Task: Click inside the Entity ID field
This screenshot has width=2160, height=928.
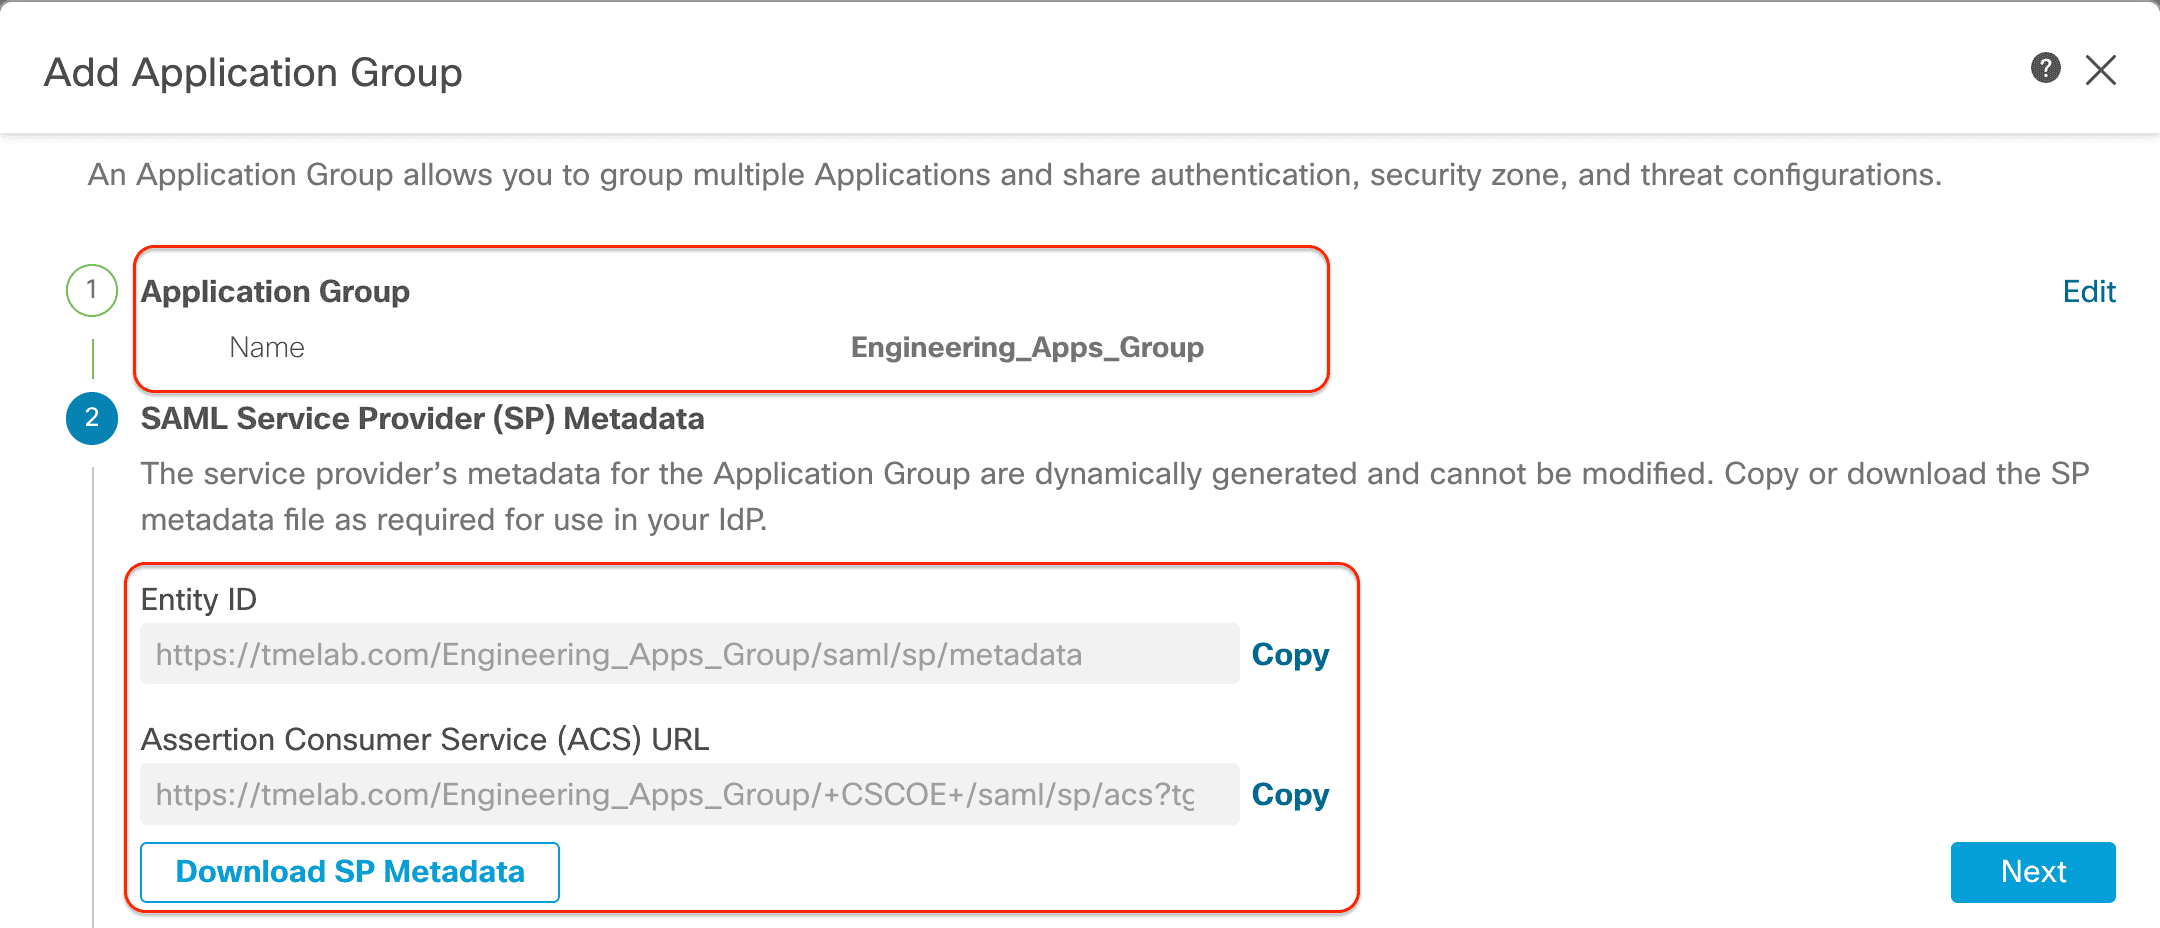Action: pos(688,655)
